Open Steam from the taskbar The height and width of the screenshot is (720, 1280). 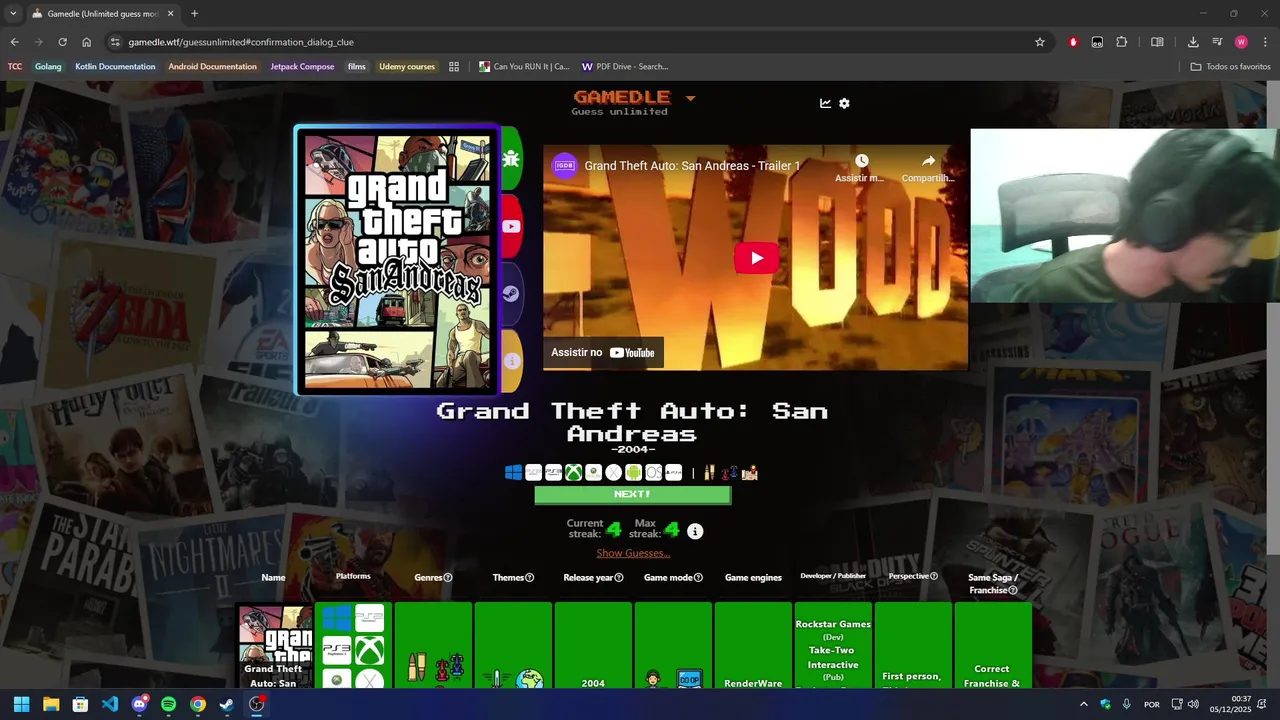(x=227, y=704)
